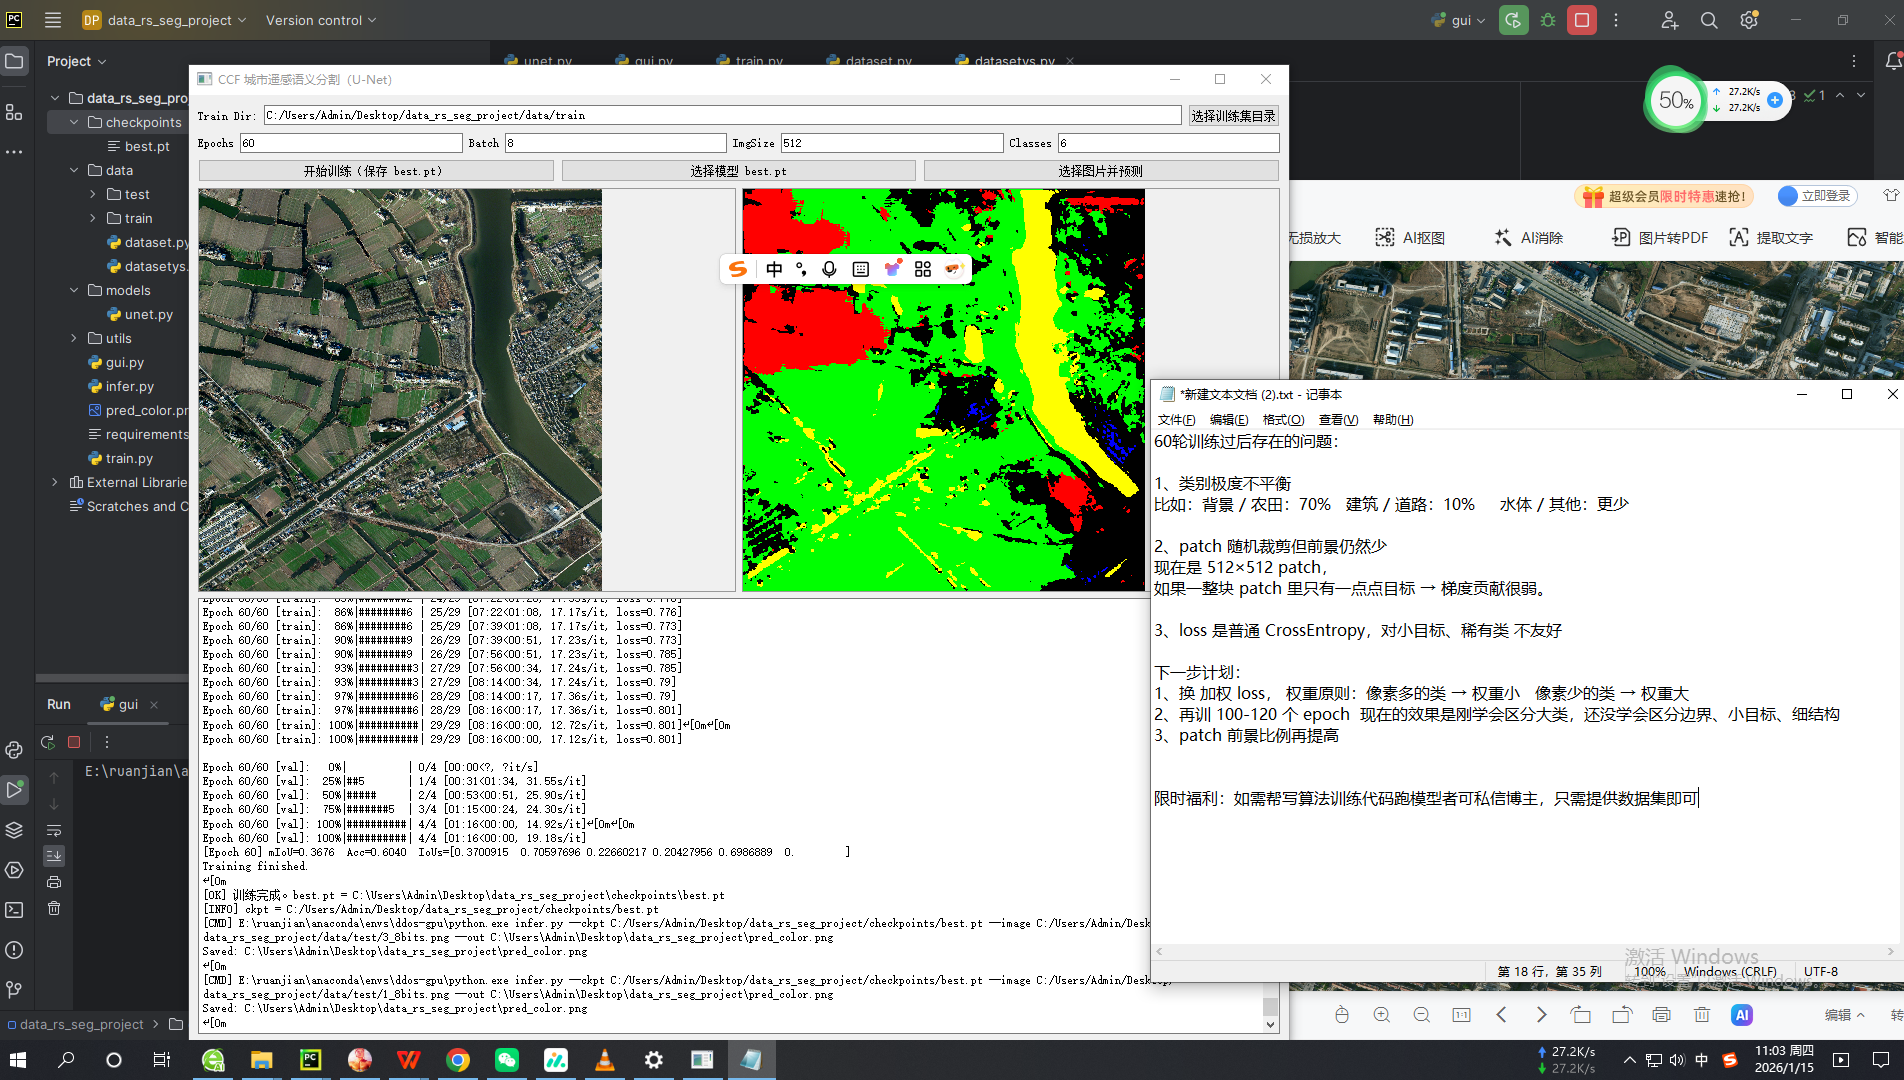Show image at 1:1 actual size
Viewport: 1904px width, 1080px height.
tap(1461, 1015)
